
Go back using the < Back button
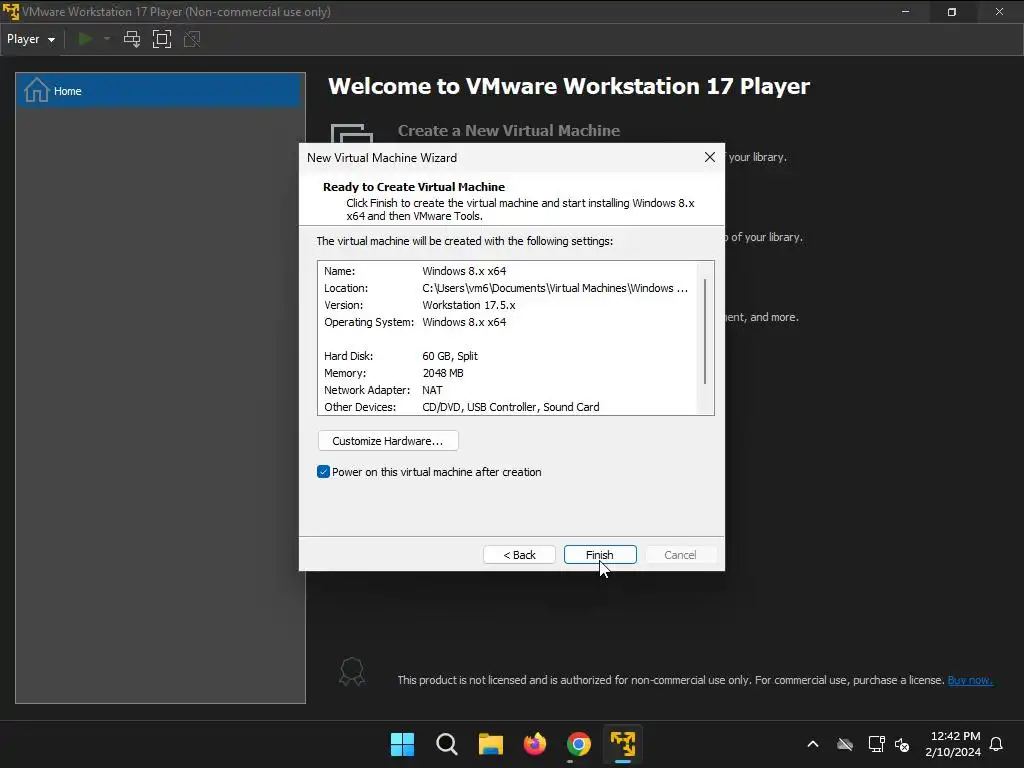click(519, 554)
